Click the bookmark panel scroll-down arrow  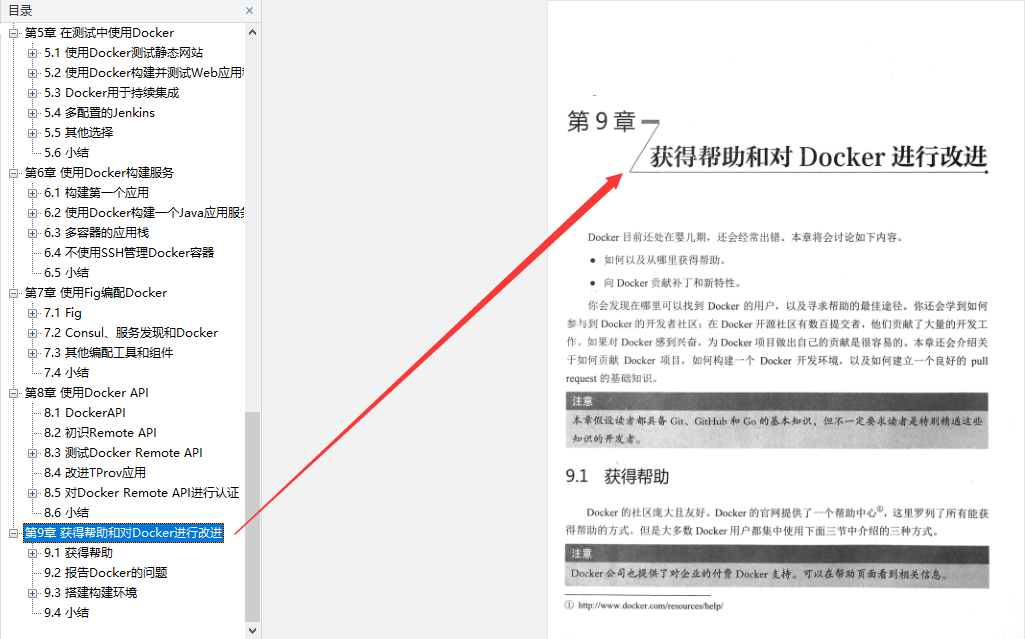[252, 631]
